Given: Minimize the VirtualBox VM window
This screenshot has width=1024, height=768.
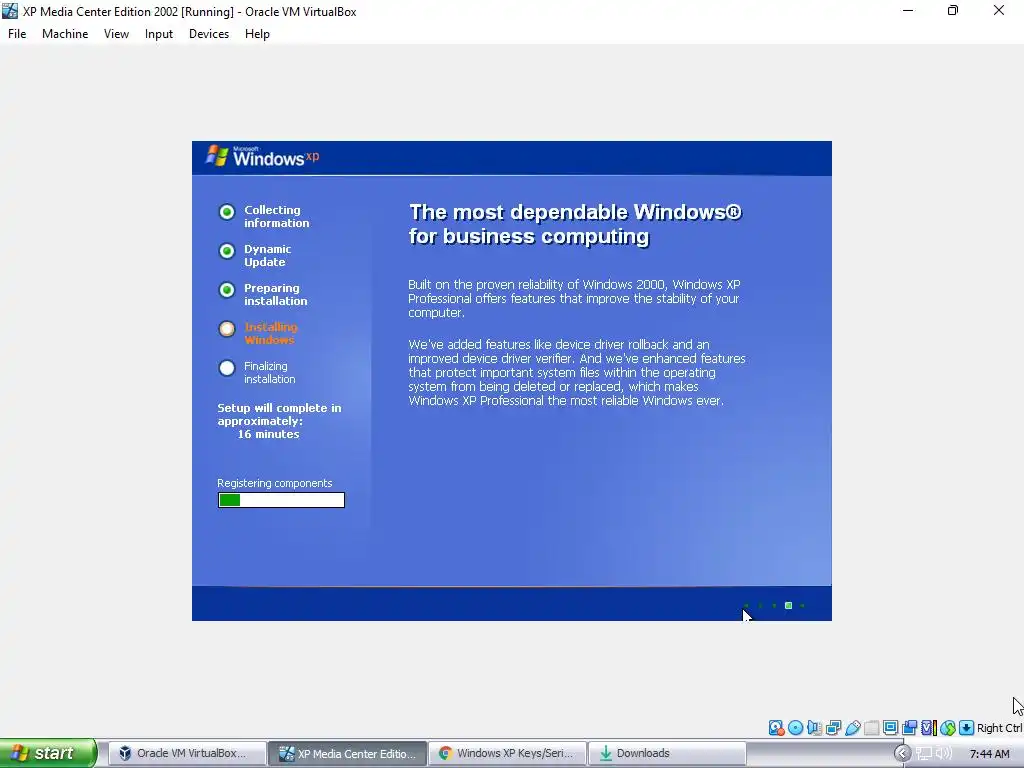Looking at the screenshot, I should (x=908, y=10).
